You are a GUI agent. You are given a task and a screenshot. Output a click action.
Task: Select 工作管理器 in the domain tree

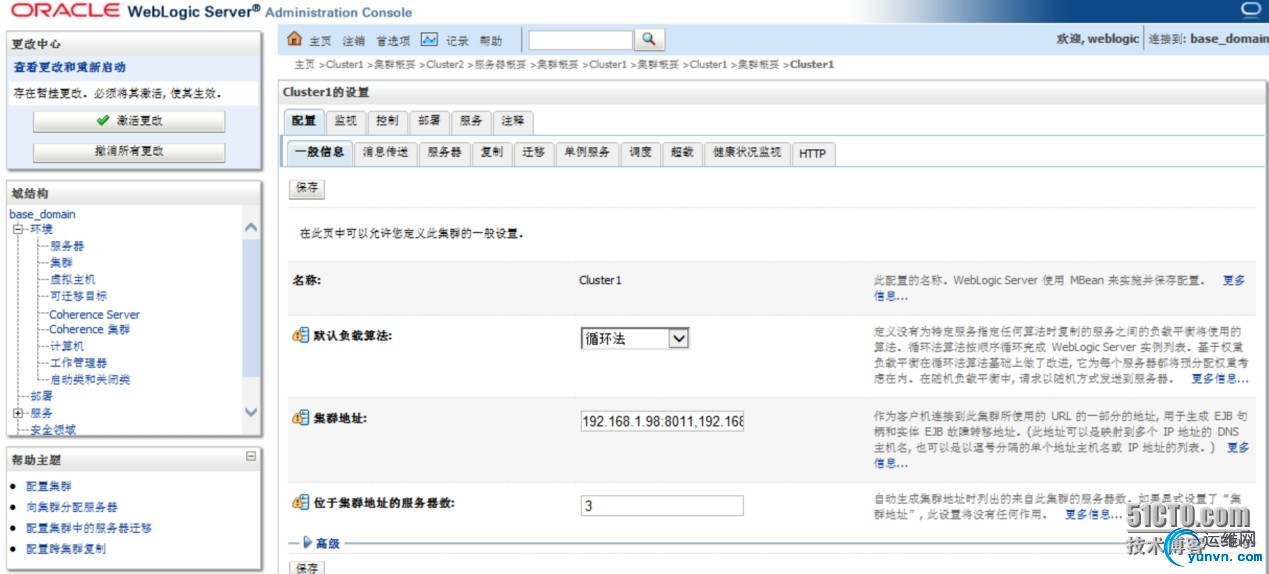tap(79, 363)
